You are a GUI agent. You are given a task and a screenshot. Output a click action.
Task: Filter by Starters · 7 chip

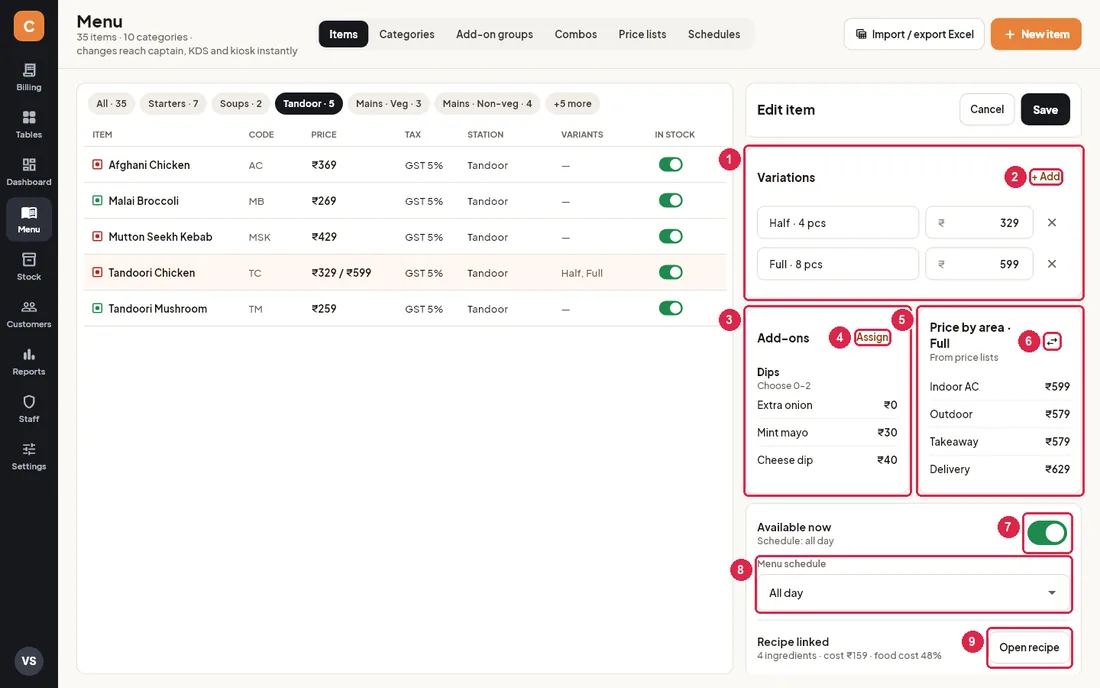(x=173, y=104)
